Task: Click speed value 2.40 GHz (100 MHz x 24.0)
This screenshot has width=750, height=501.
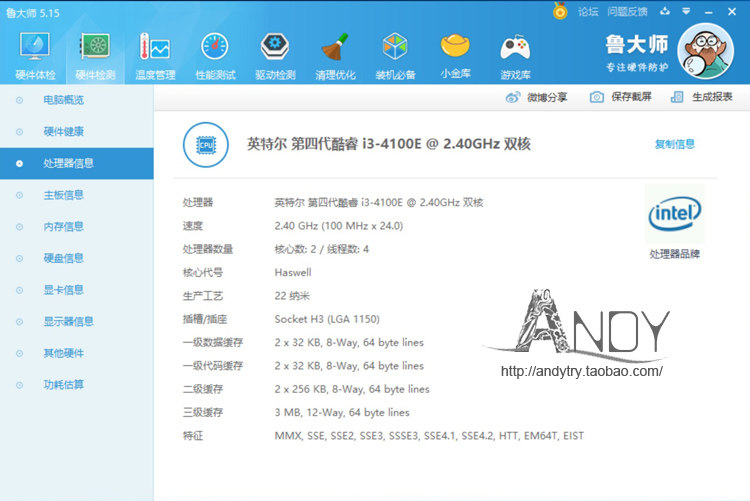Action: (x=339, y=226)
